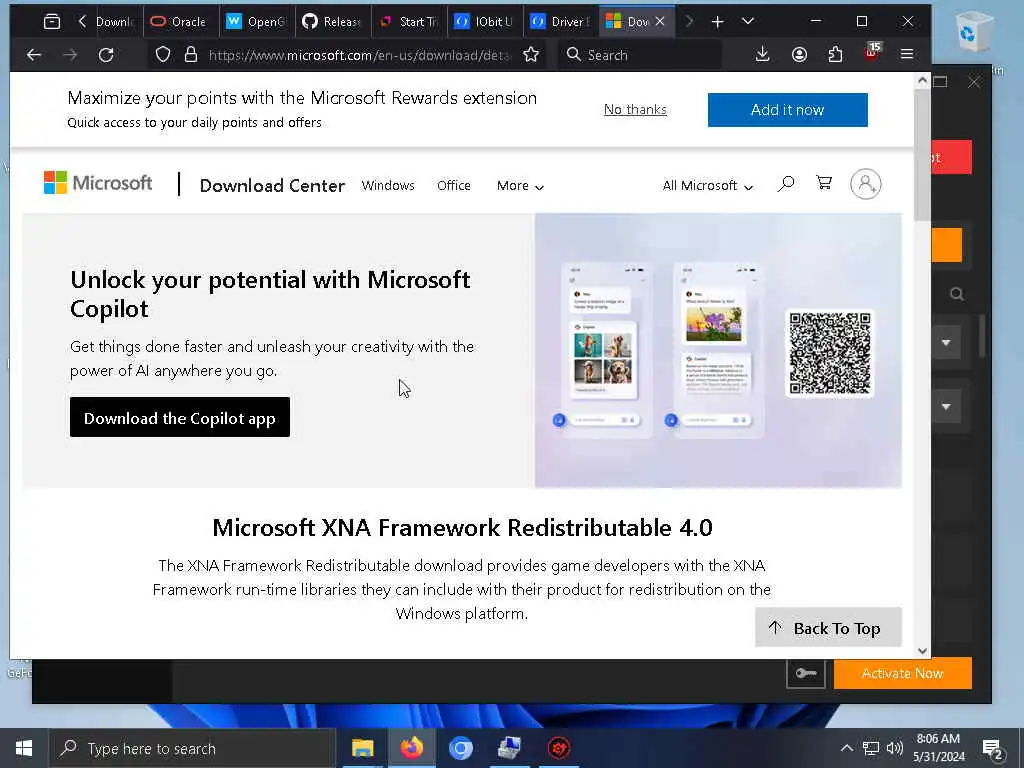Click the Copilot QR code image
The height and width of the screenshot is (768, 1024).
(x=830, y=353)
